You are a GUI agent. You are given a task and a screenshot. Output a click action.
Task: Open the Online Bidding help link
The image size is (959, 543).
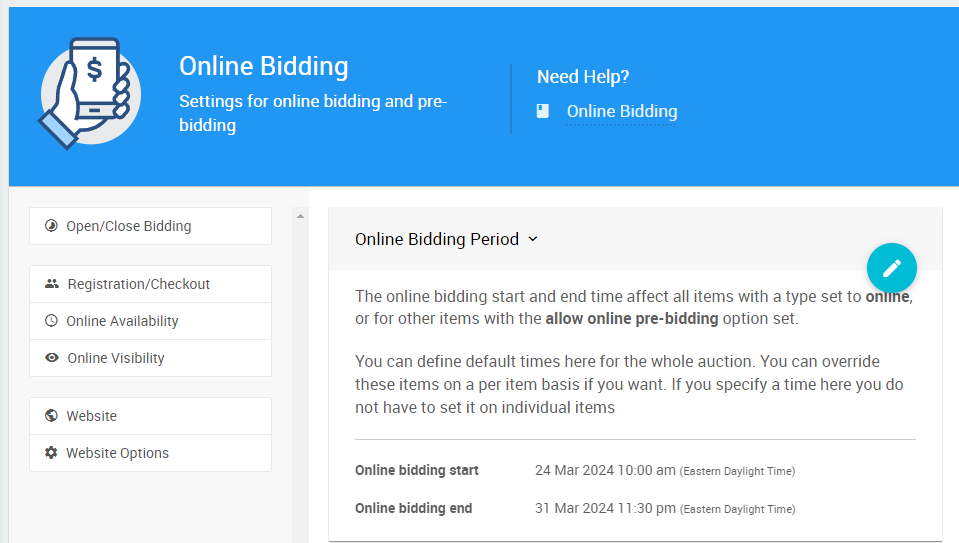(621, 112)
